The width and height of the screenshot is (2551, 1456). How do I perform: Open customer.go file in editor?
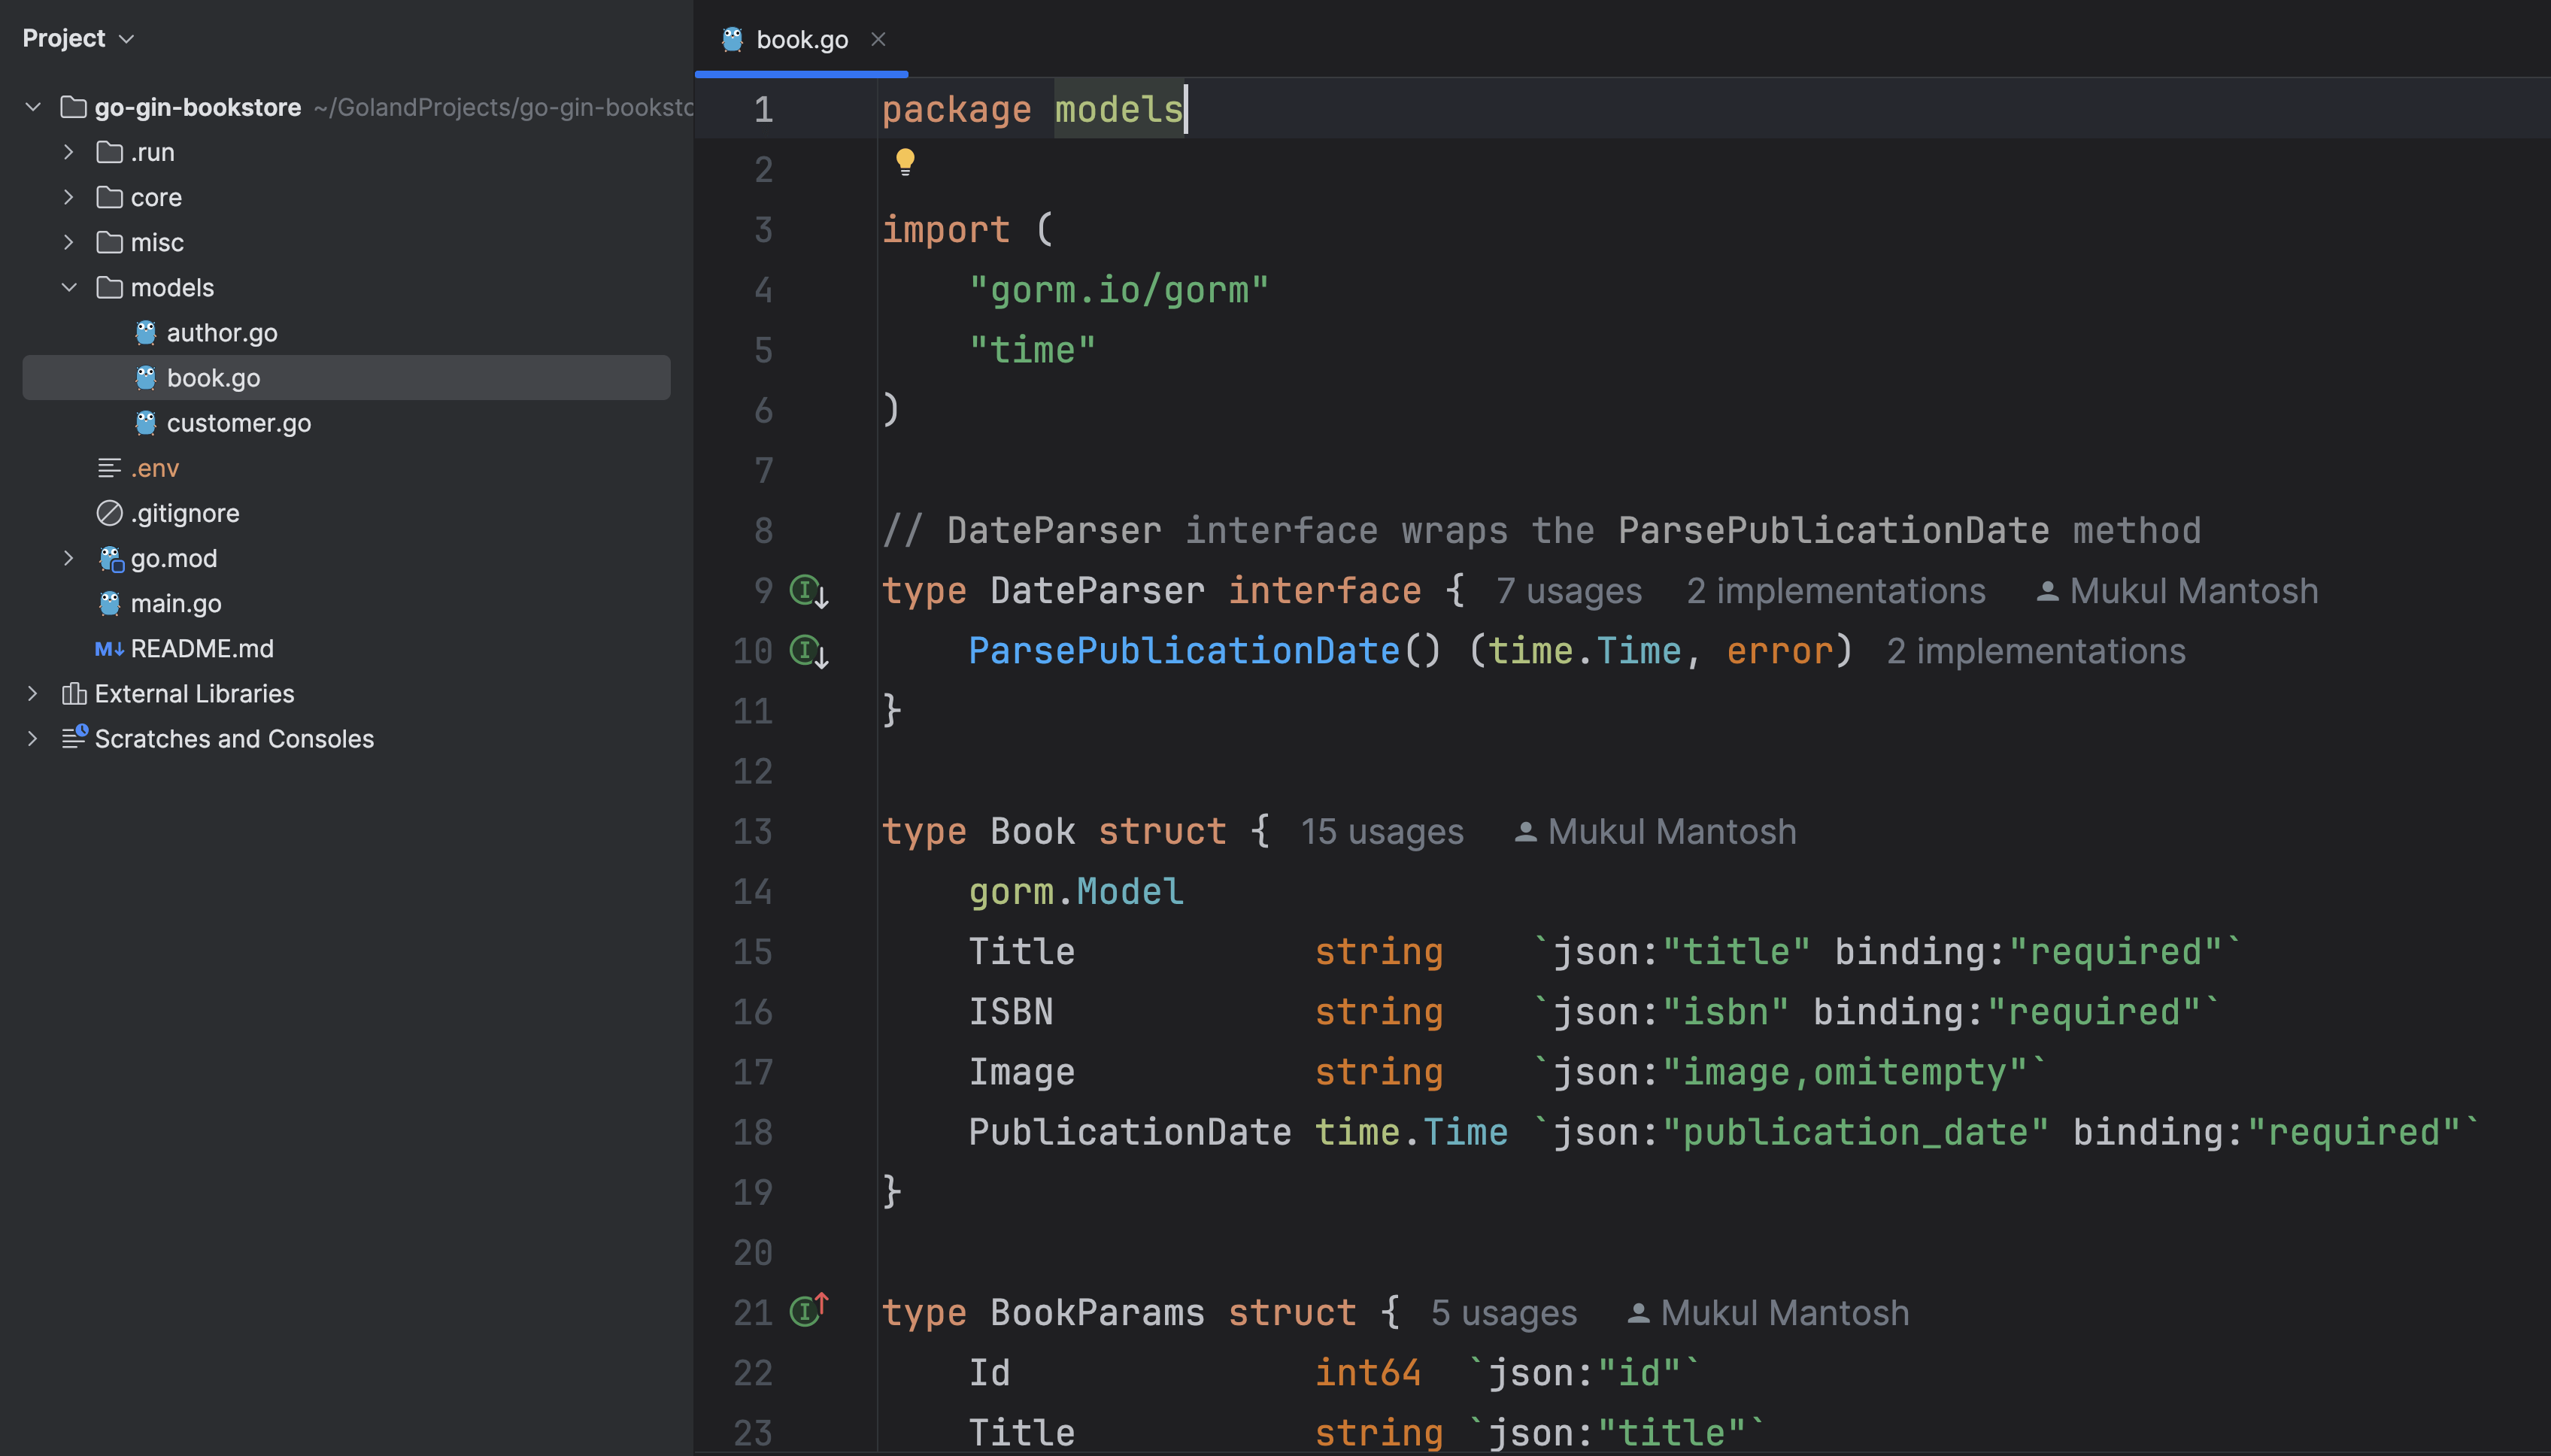tap(238, 422)
